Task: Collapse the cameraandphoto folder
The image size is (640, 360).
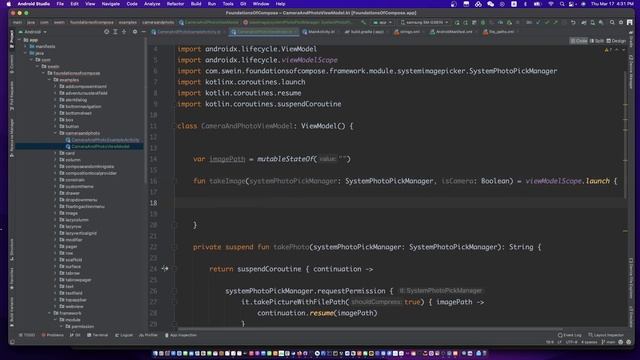Action: (56, 133)
